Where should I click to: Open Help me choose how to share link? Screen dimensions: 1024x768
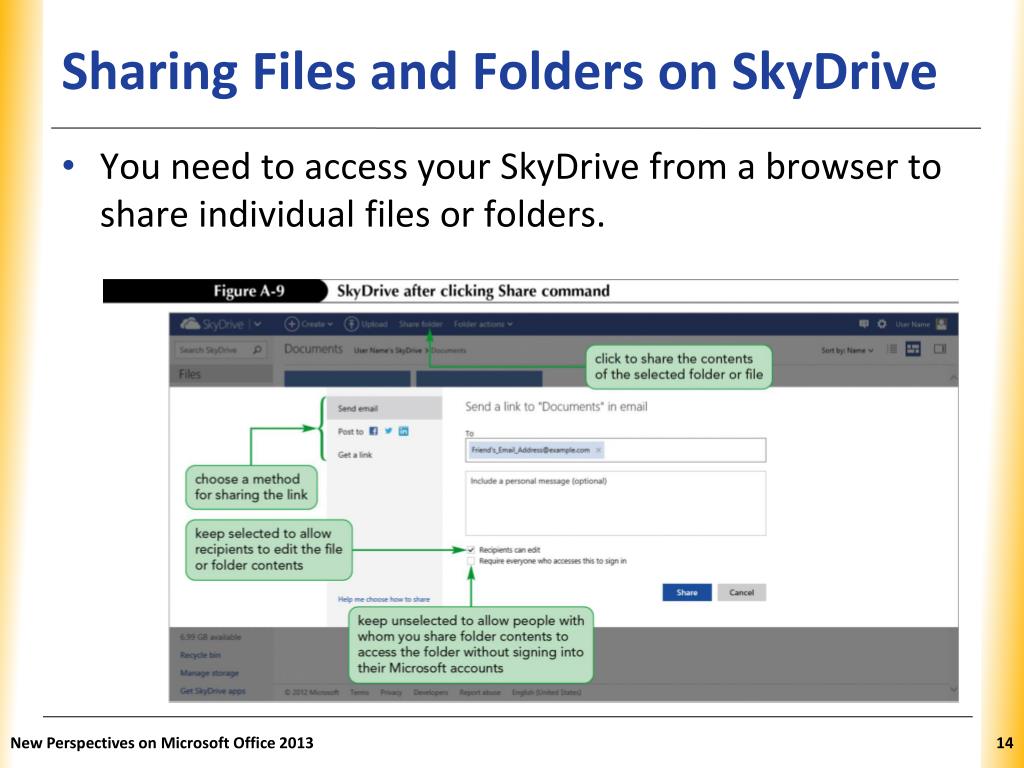(x=384, y=599)
